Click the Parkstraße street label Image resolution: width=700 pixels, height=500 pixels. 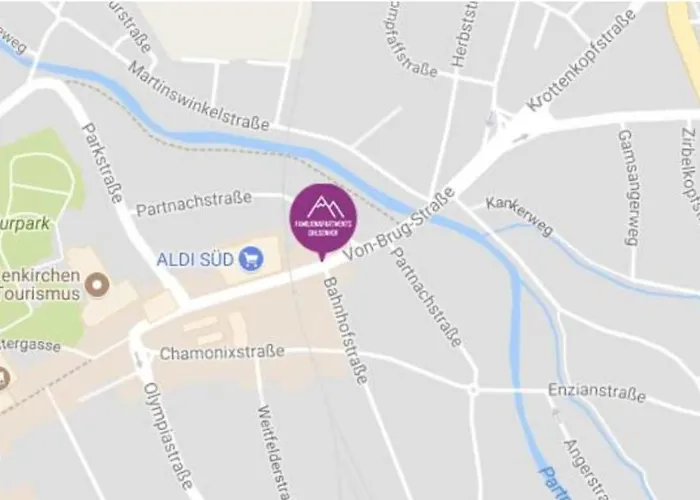pyautogui.click(x=102, y=163)
